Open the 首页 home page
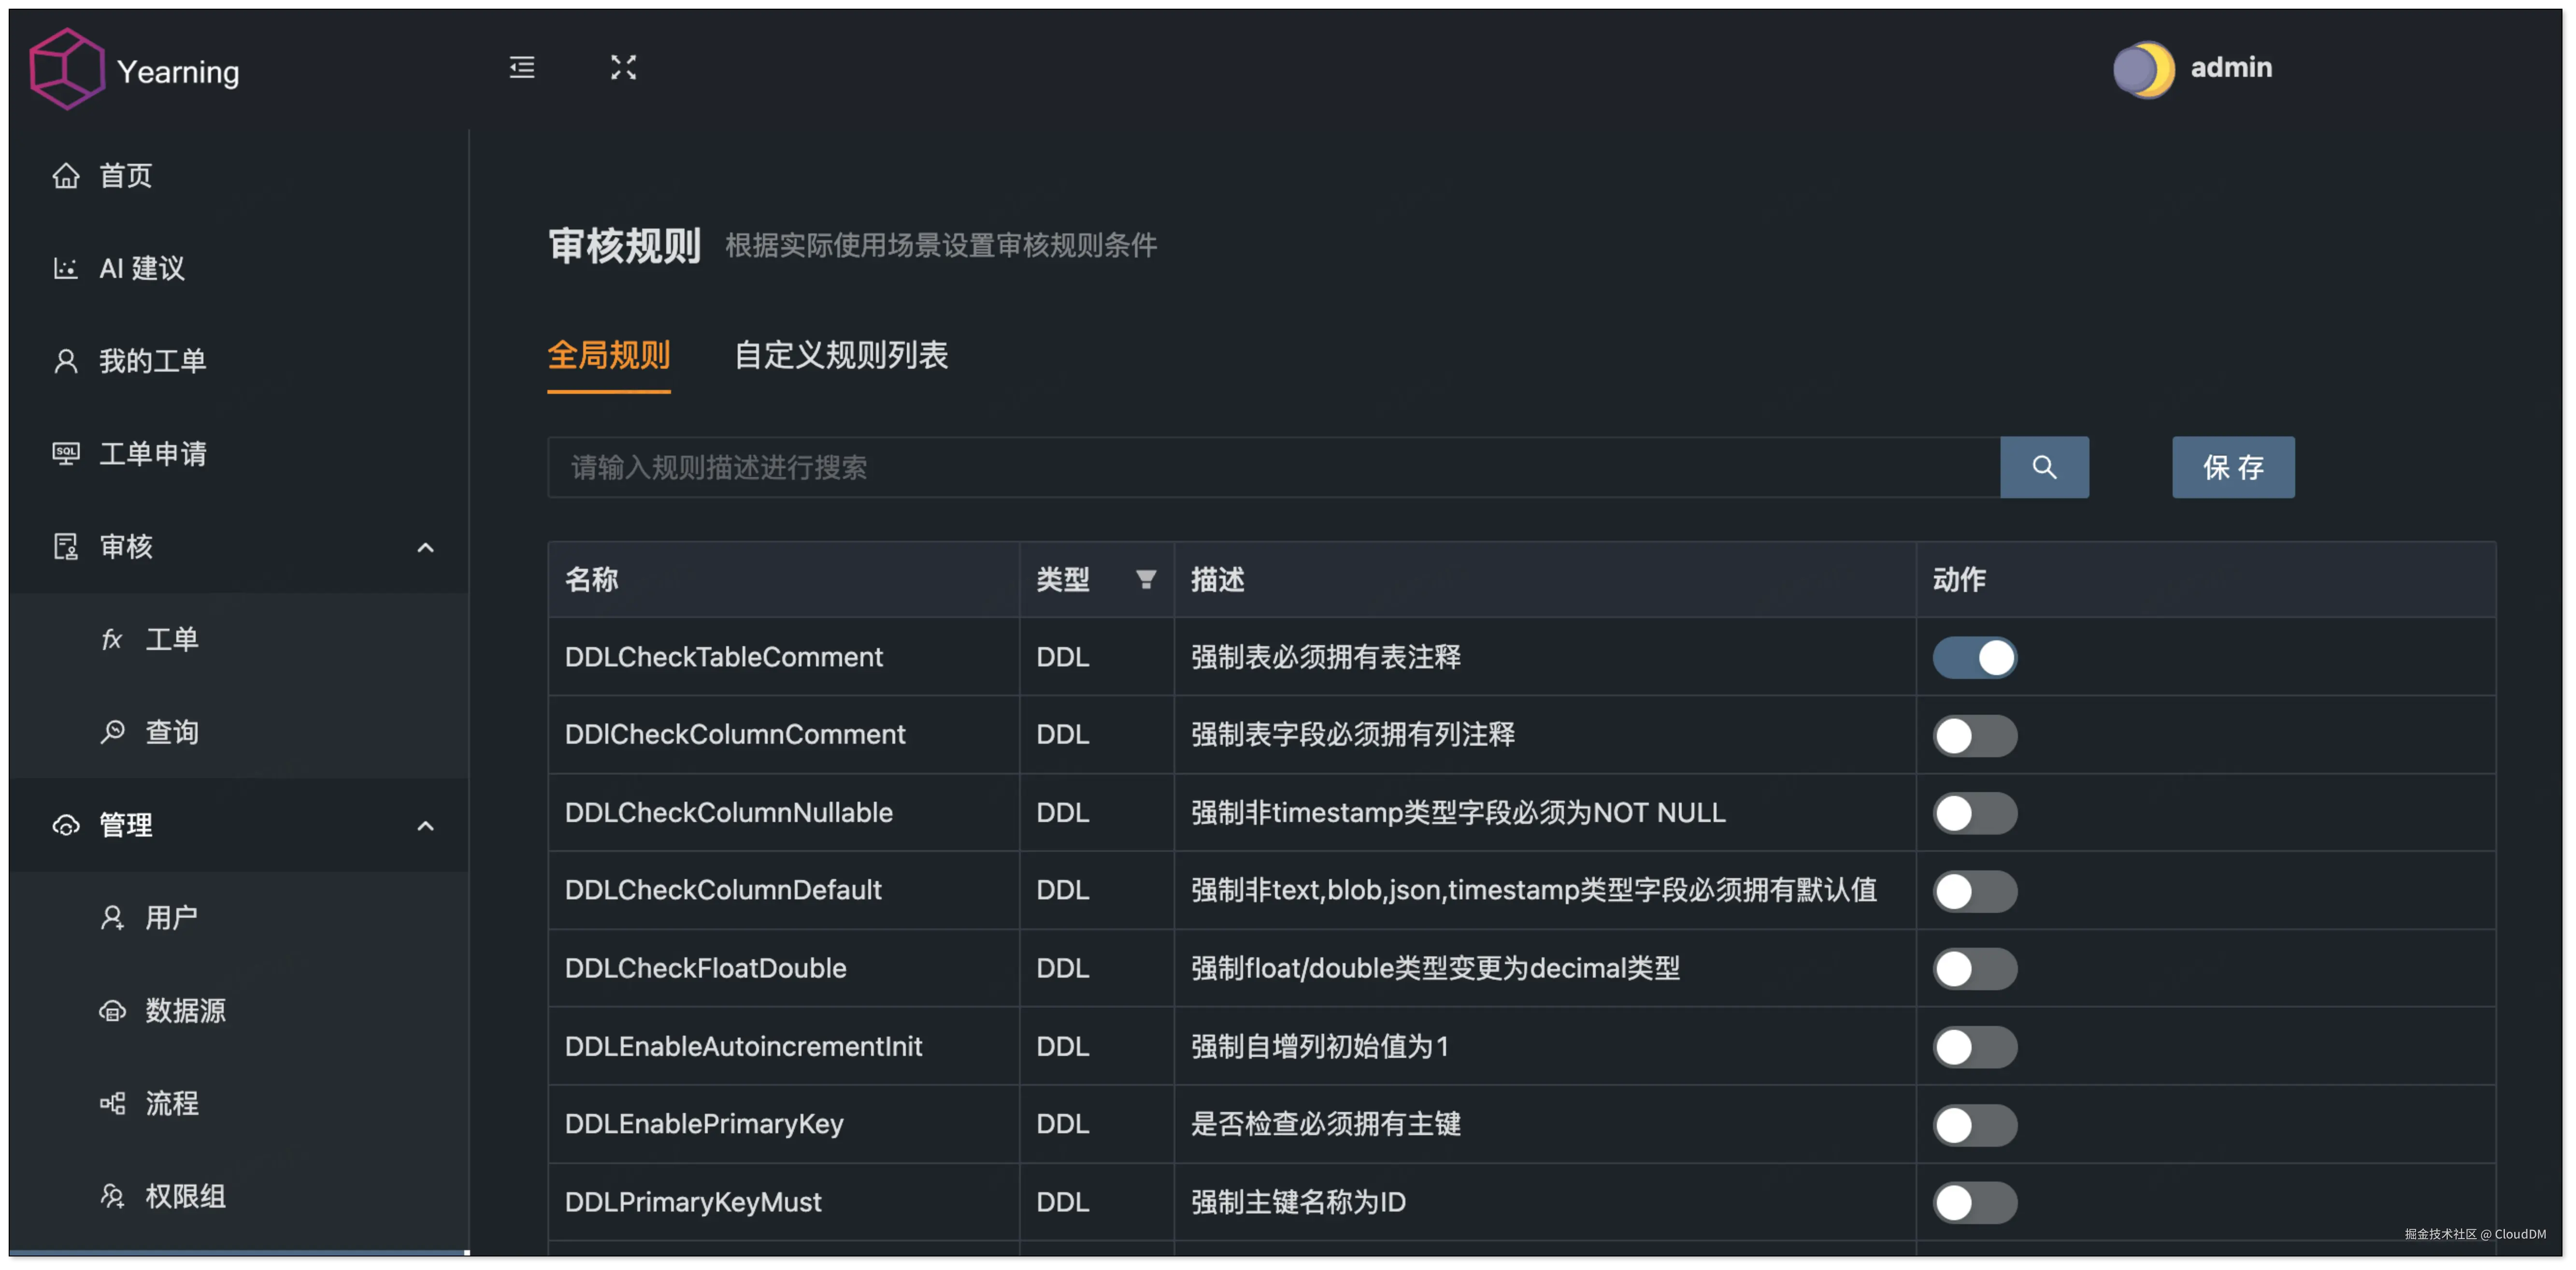2576x1270 pixels. [125, 176]
